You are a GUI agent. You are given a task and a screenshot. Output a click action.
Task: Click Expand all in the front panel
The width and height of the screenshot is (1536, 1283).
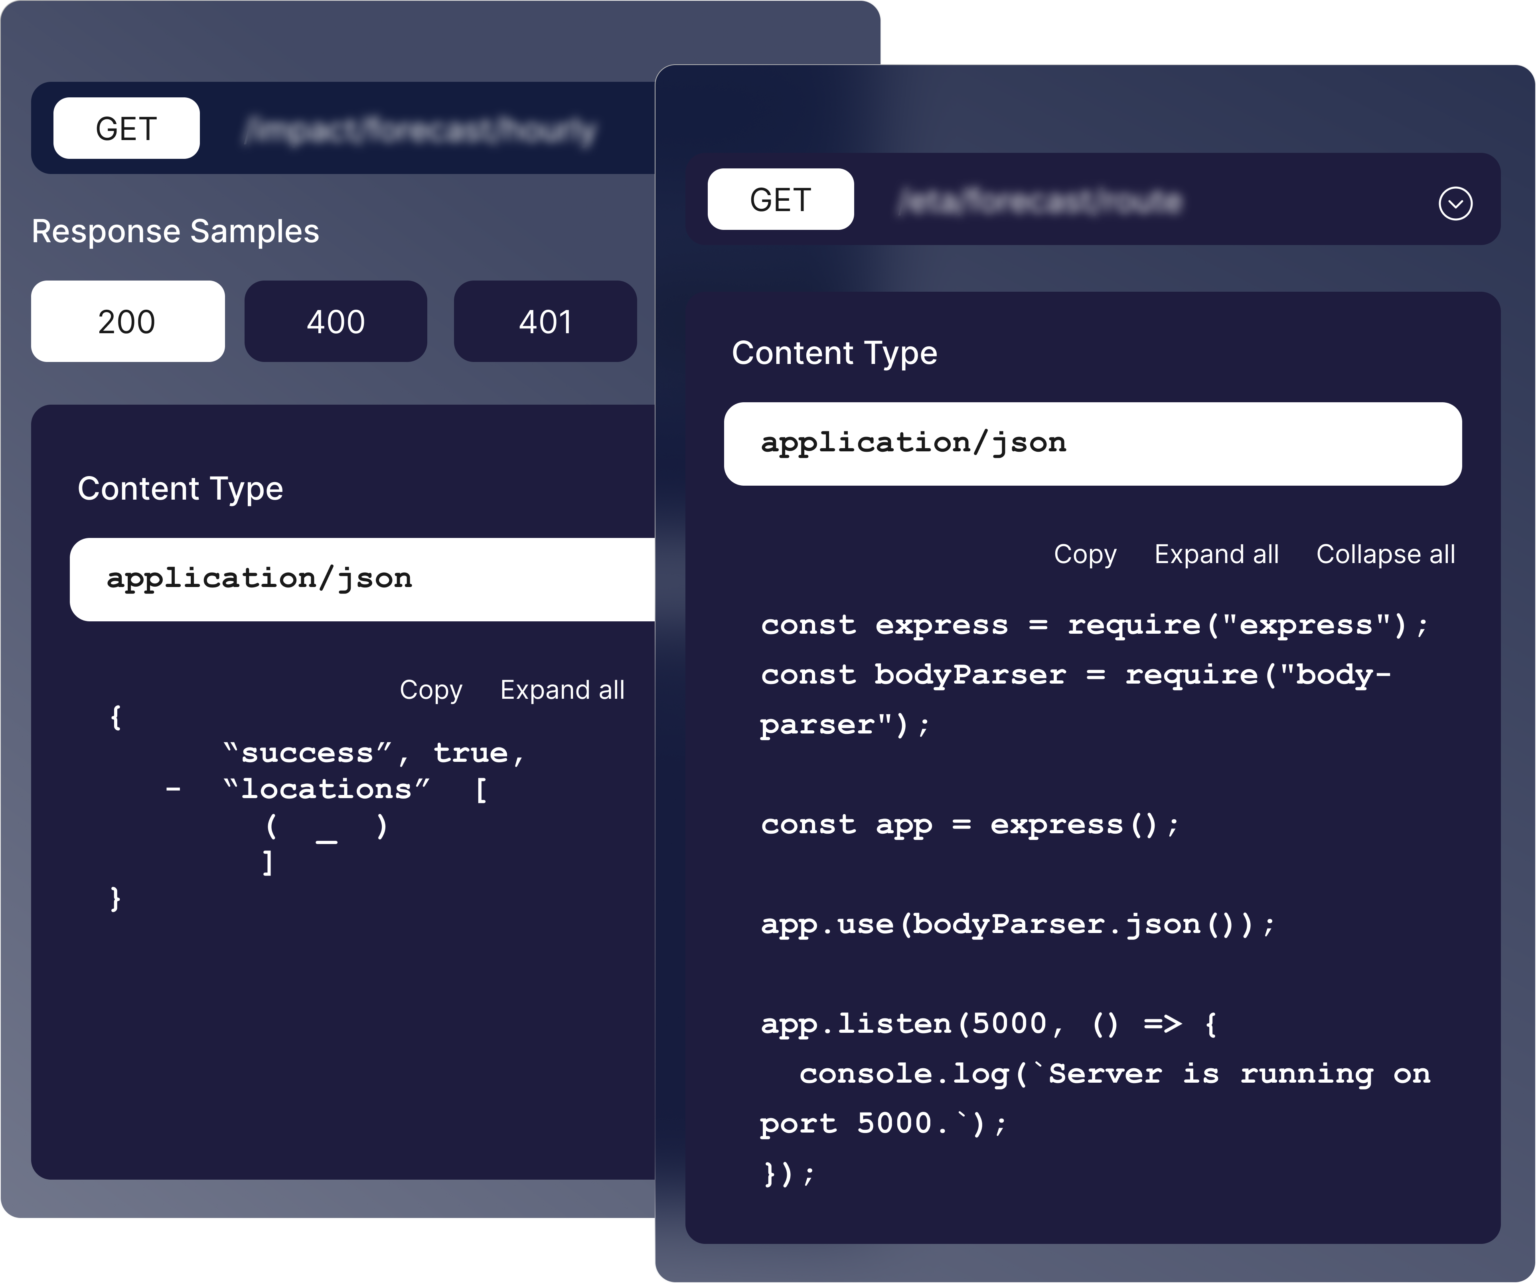pyautogui.click(x=1216, y=554)
